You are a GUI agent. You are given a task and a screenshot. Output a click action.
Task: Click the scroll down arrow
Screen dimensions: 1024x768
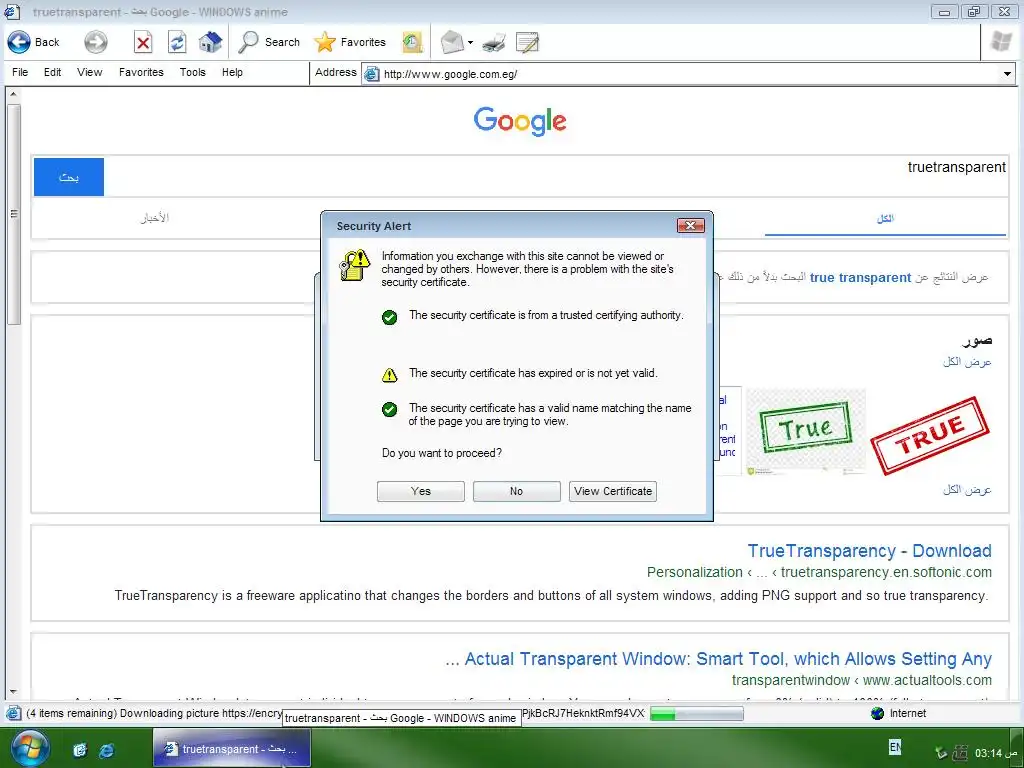tap(13, 692)
